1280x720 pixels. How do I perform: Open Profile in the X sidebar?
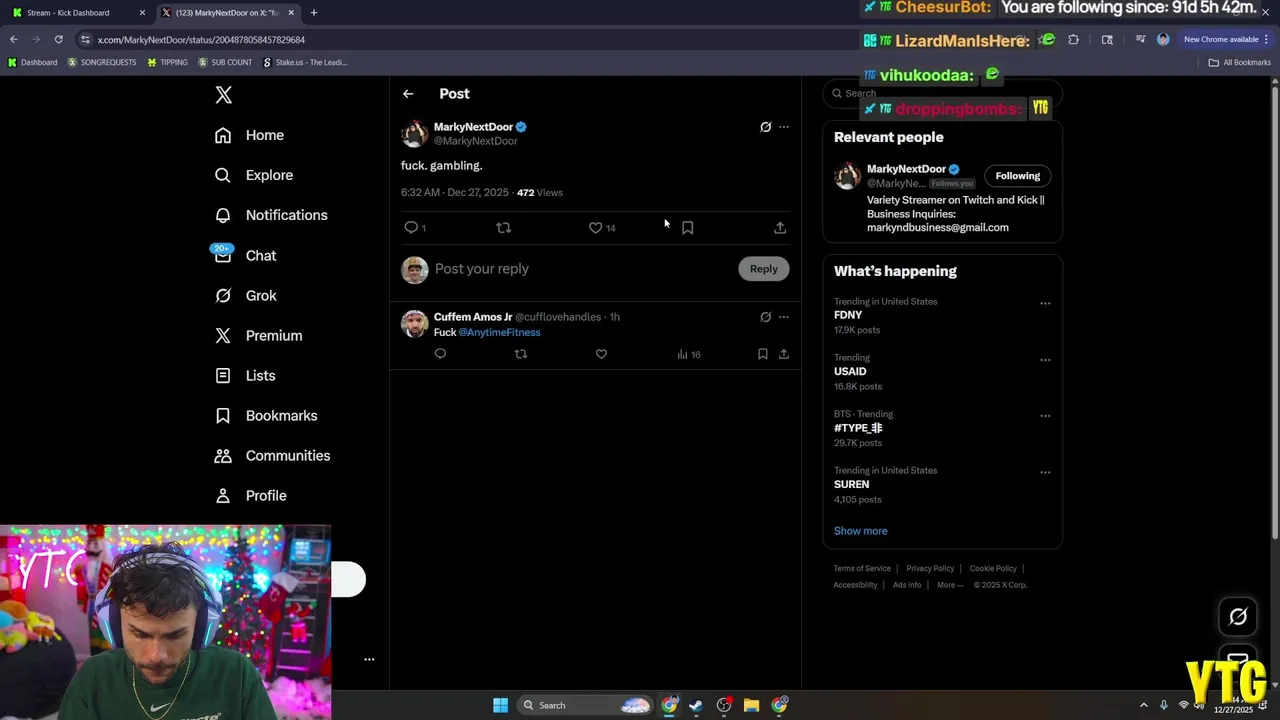pyautogui.click(x=250, y=495)
